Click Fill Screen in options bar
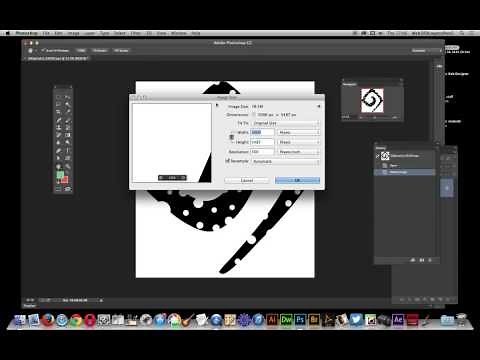Screen dimensions: 480x360 pyautogui.click(x=121, y=50)
